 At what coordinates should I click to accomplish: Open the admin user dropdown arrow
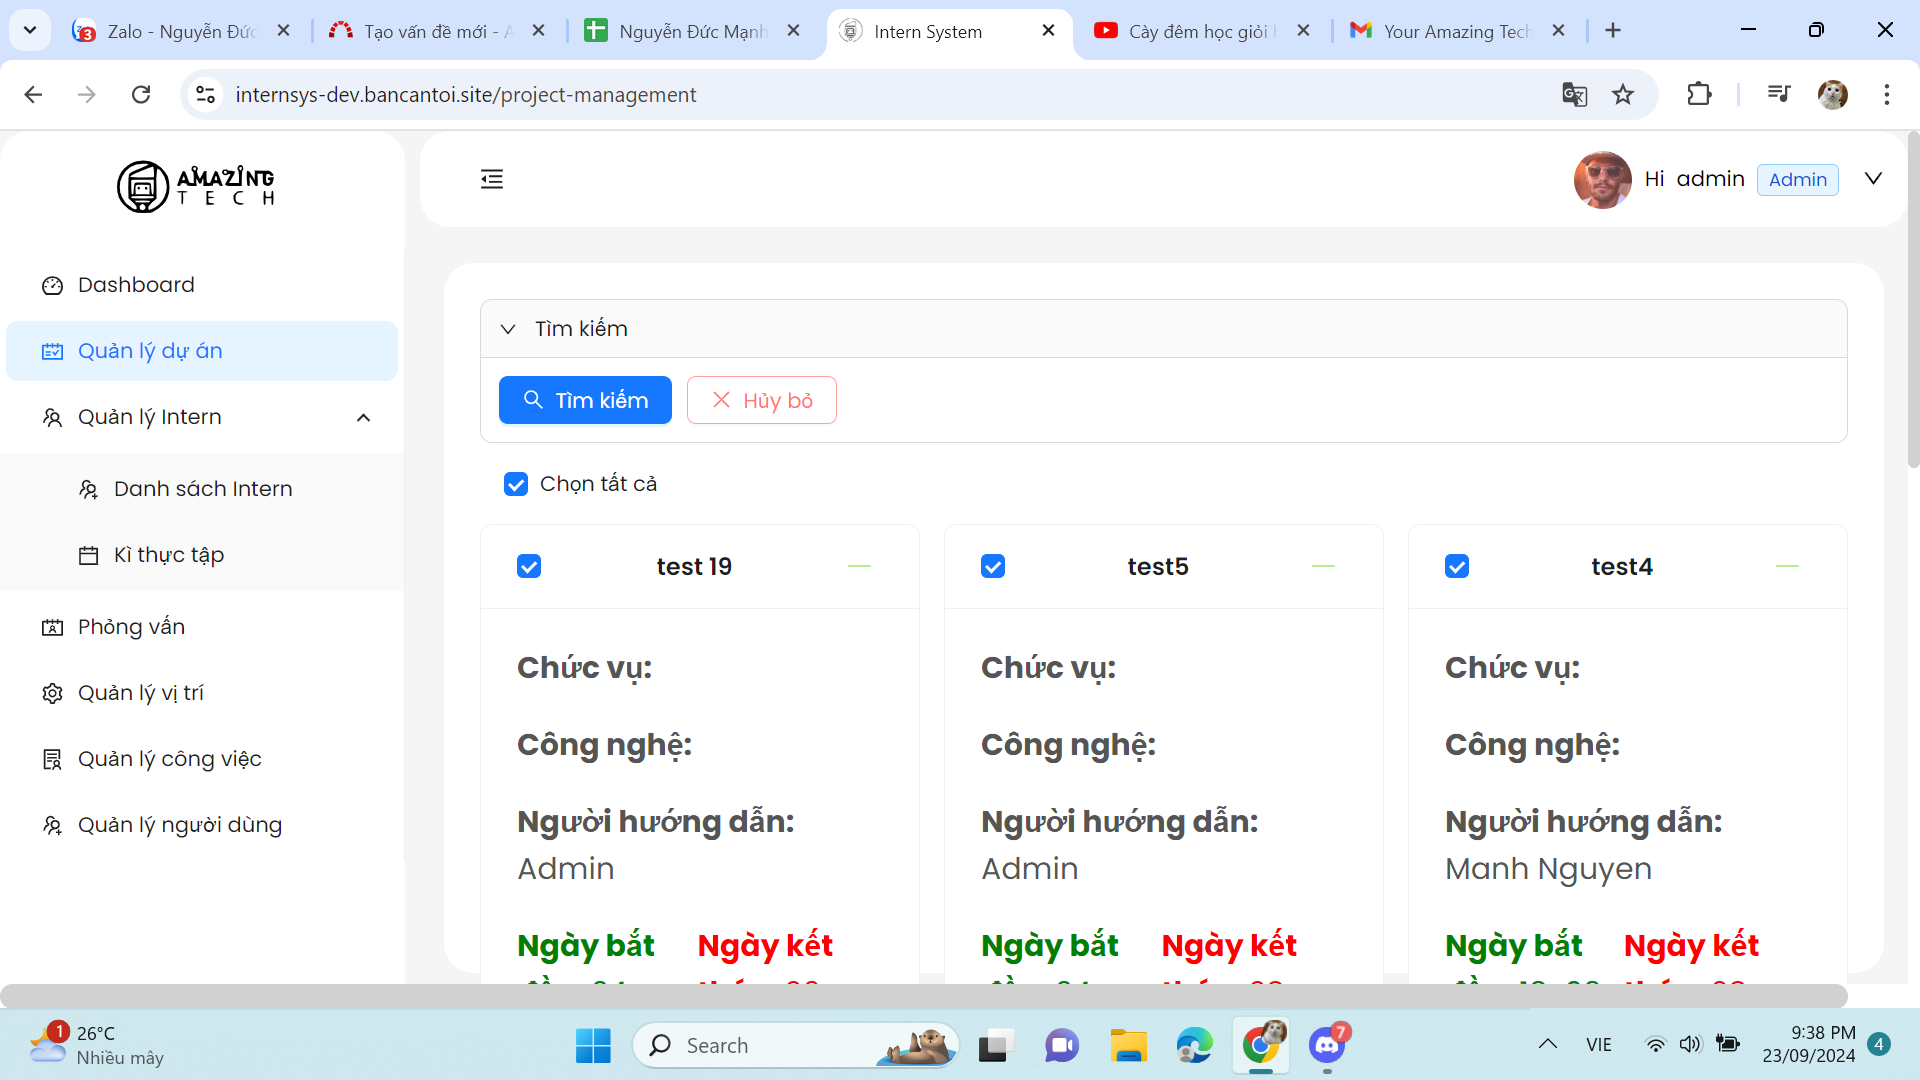click(1873, 179)
